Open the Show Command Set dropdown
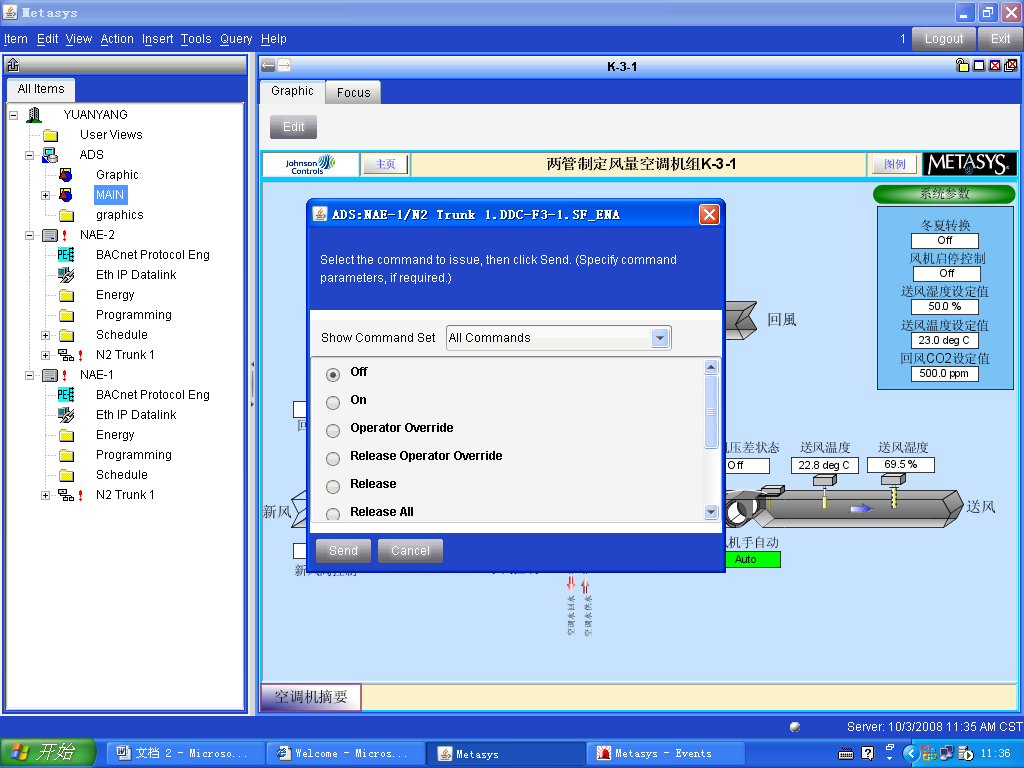 [659, 338]
